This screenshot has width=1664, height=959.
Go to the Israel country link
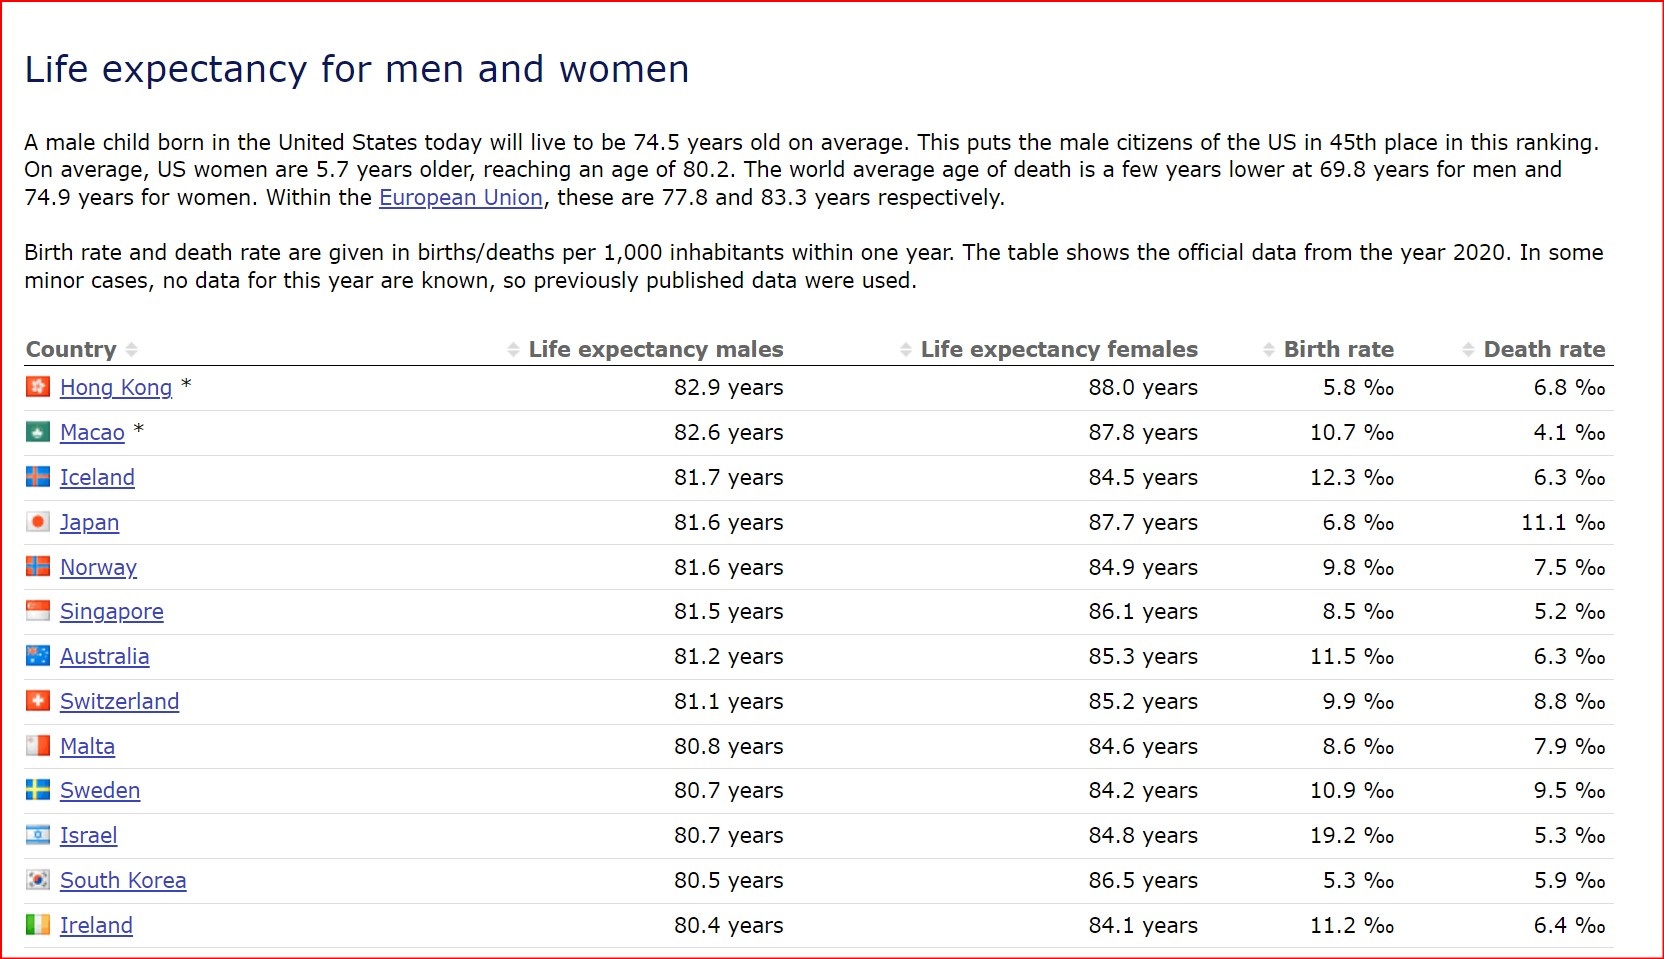pyautogui.click(x=88, y=836)
